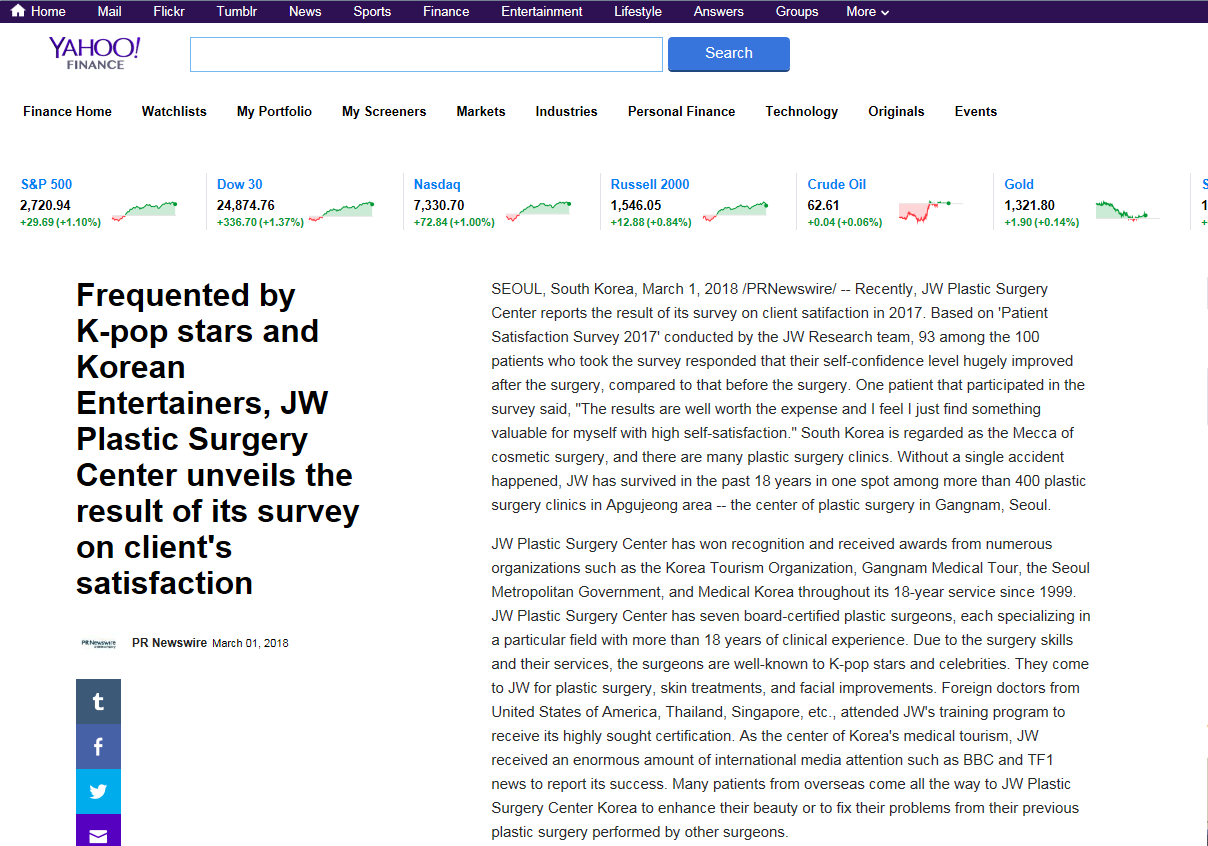The width and height of the screenshot is (1208, 846).
Task: Click the Dow 30 value 24,874.76
Action: pos(246,205)
